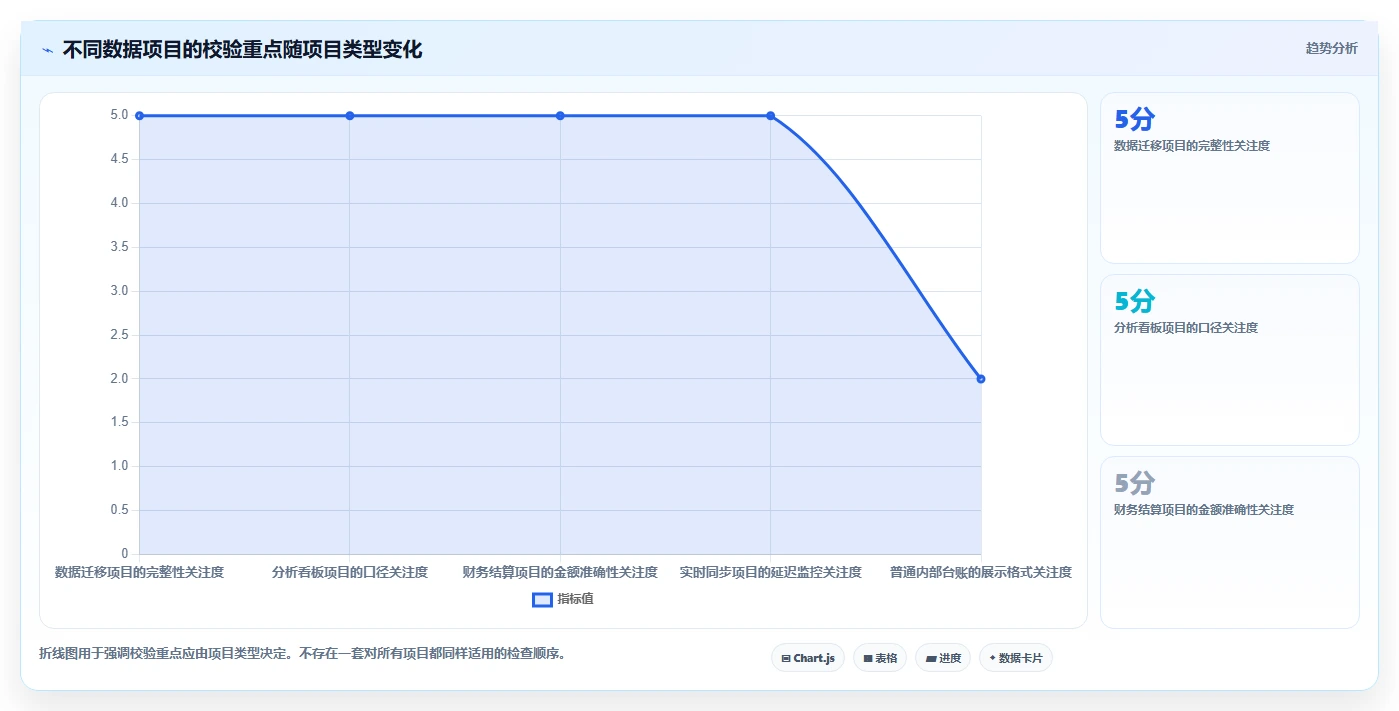The height and width of the screenshot is (711, 1399).
Task: Click the y-axis value 3.5
Action: pyautogui.click(x=120, y=247)
